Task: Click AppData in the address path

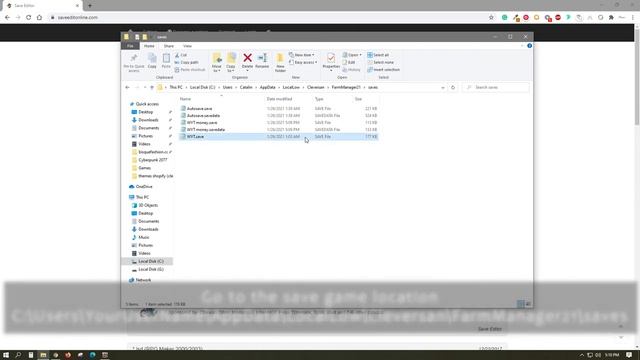Action: (x=267, y=87)
